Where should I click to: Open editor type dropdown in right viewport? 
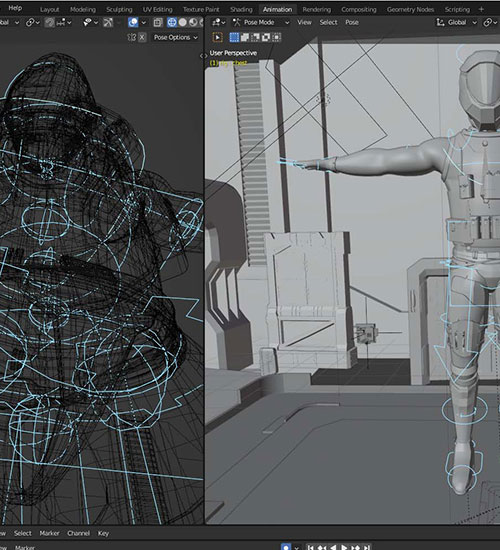click(218, 23)
